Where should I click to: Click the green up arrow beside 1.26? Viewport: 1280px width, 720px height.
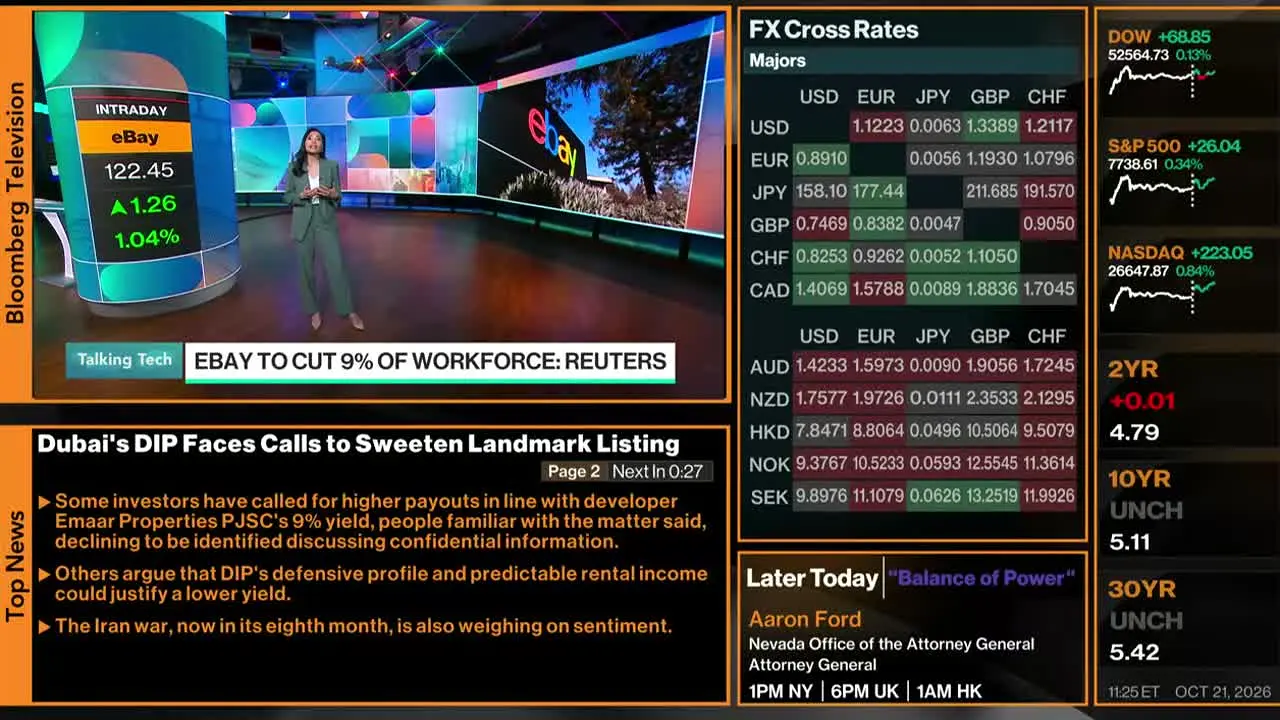[x=119, y=207]
